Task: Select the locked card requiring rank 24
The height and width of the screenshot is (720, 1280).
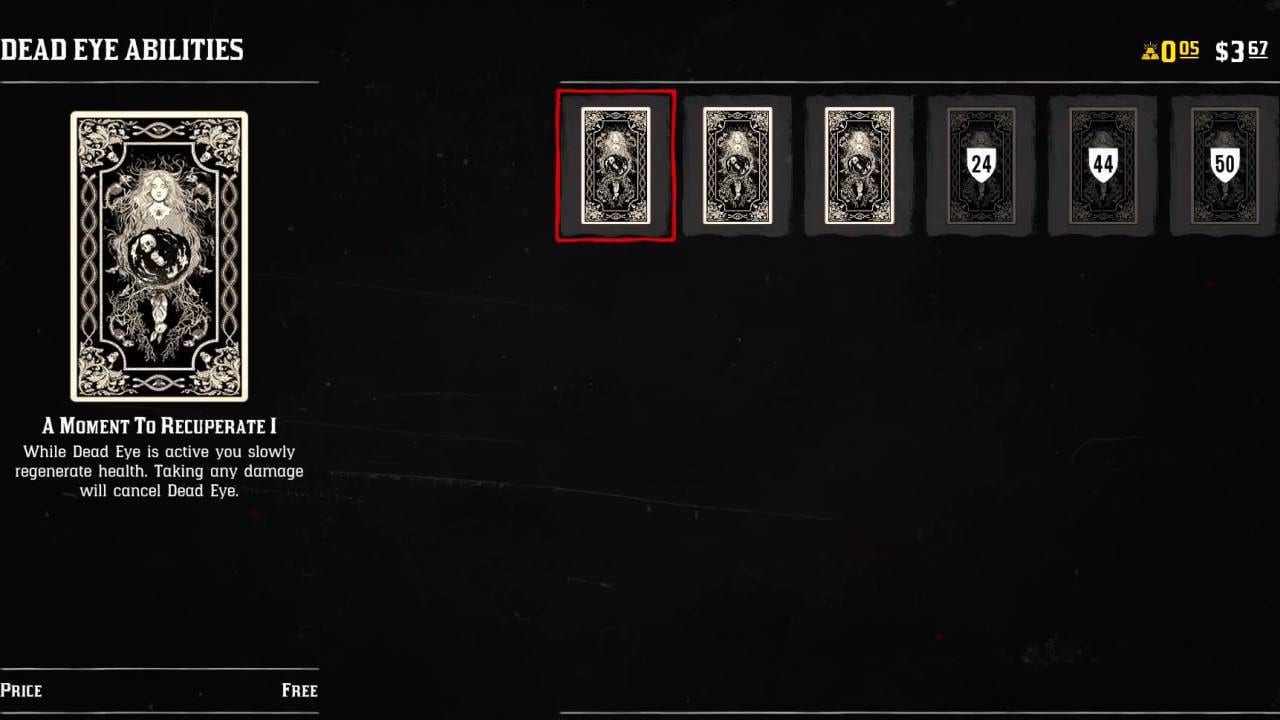Action: [981, 166]
